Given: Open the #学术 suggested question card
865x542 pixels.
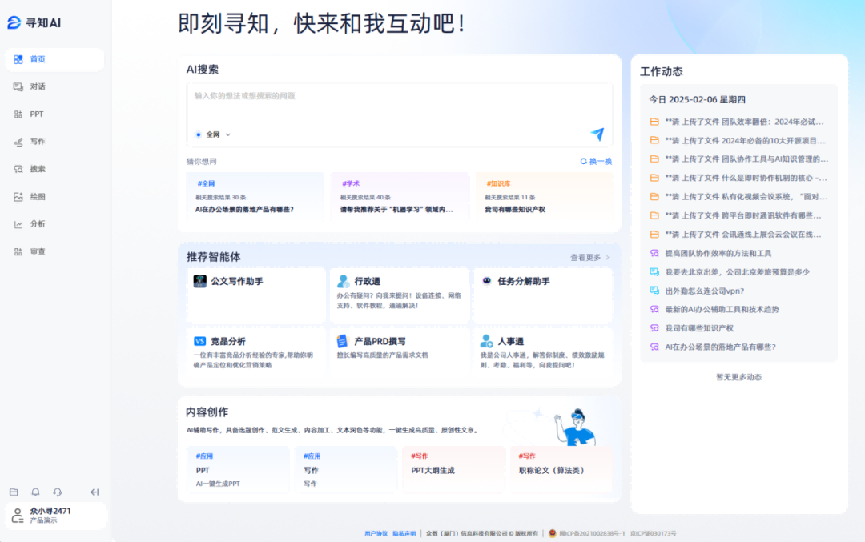Looking at the screenshot, I should pos(400,196).
